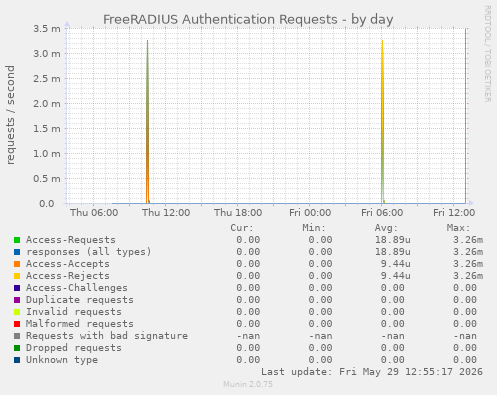Screen dimensions: 497x395
Task: Click the 1.0 m y-axis label
Action: (x=47, y=154)
